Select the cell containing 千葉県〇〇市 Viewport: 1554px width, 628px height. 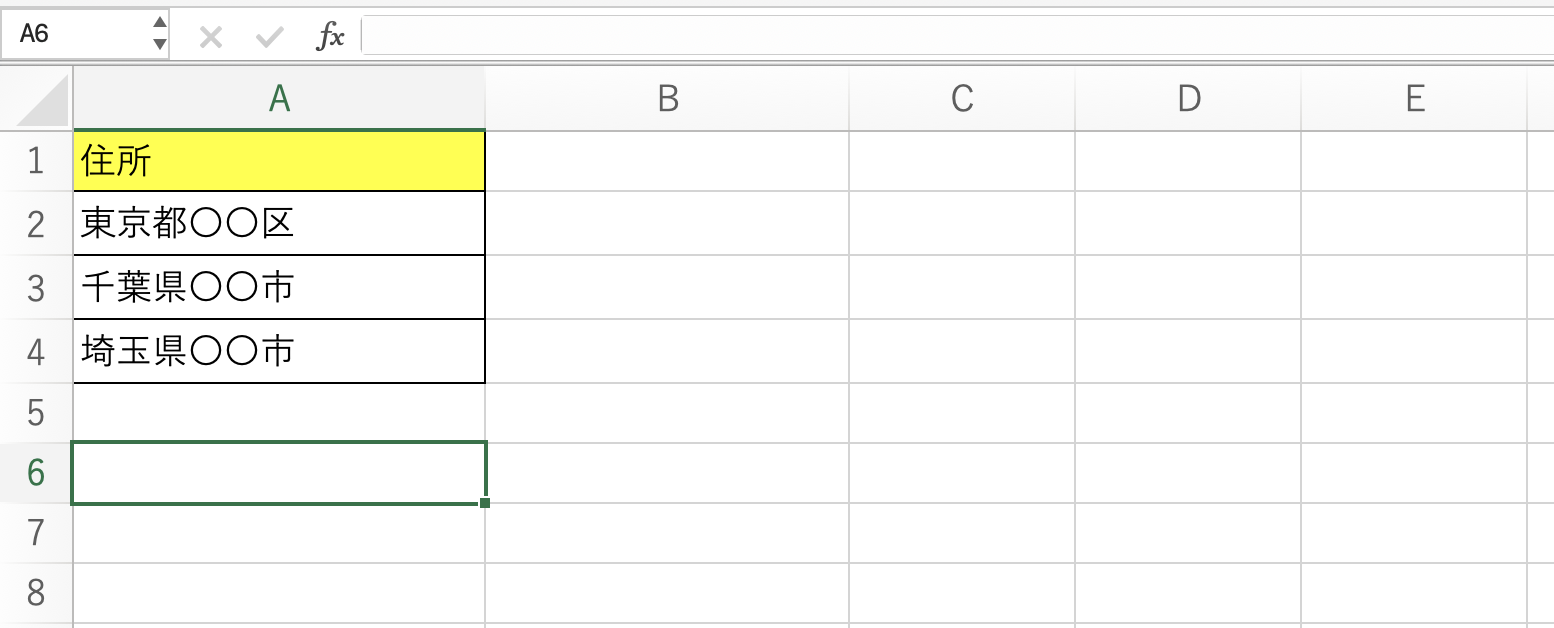point(279,288)
